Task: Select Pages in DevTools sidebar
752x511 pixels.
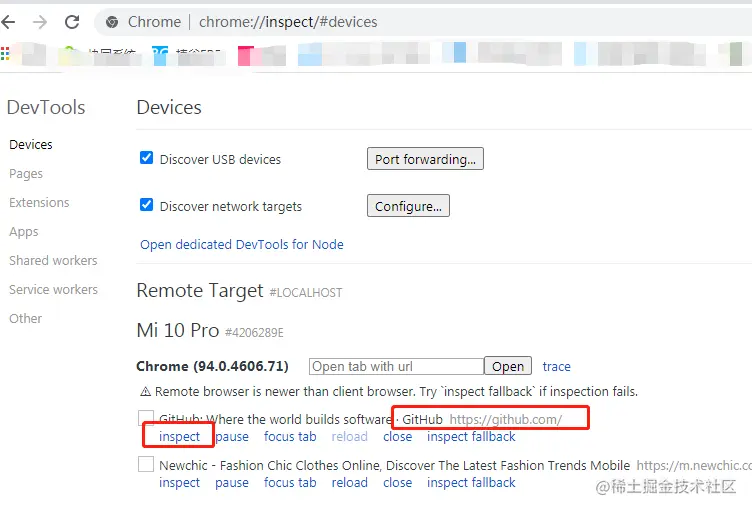Action: click(x=26, y=174)
